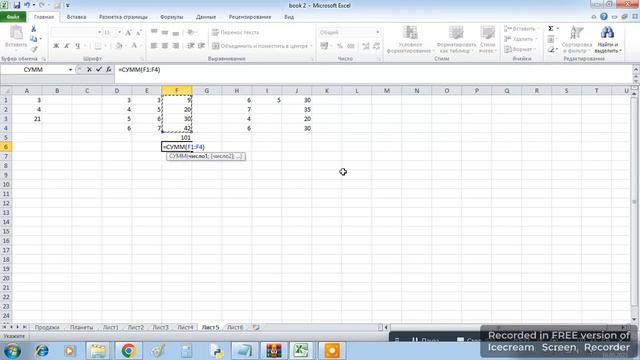This screenshot has width=640, height=360.
Task: Click the fx insert function icon
Action: coord(108,69)
